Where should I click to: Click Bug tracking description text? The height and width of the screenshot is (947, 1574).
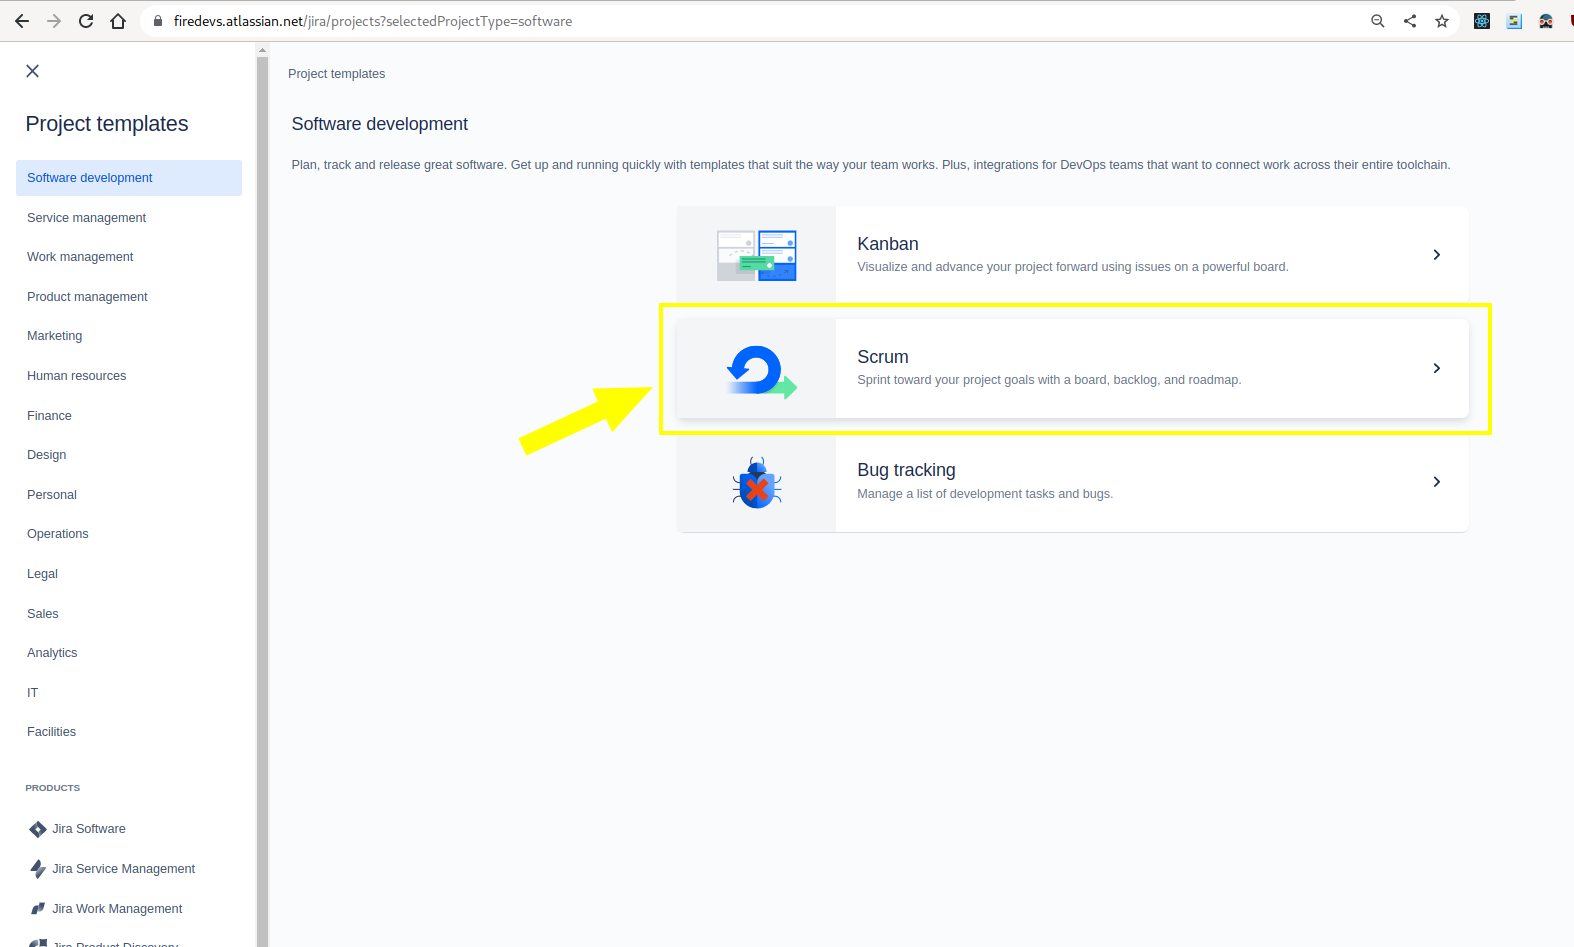click(x=985, y=494)
